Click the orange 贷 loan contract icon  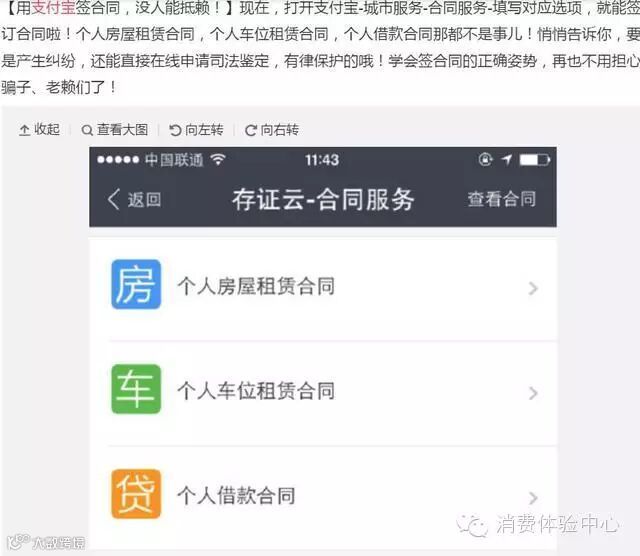click(x=136, y=494)
